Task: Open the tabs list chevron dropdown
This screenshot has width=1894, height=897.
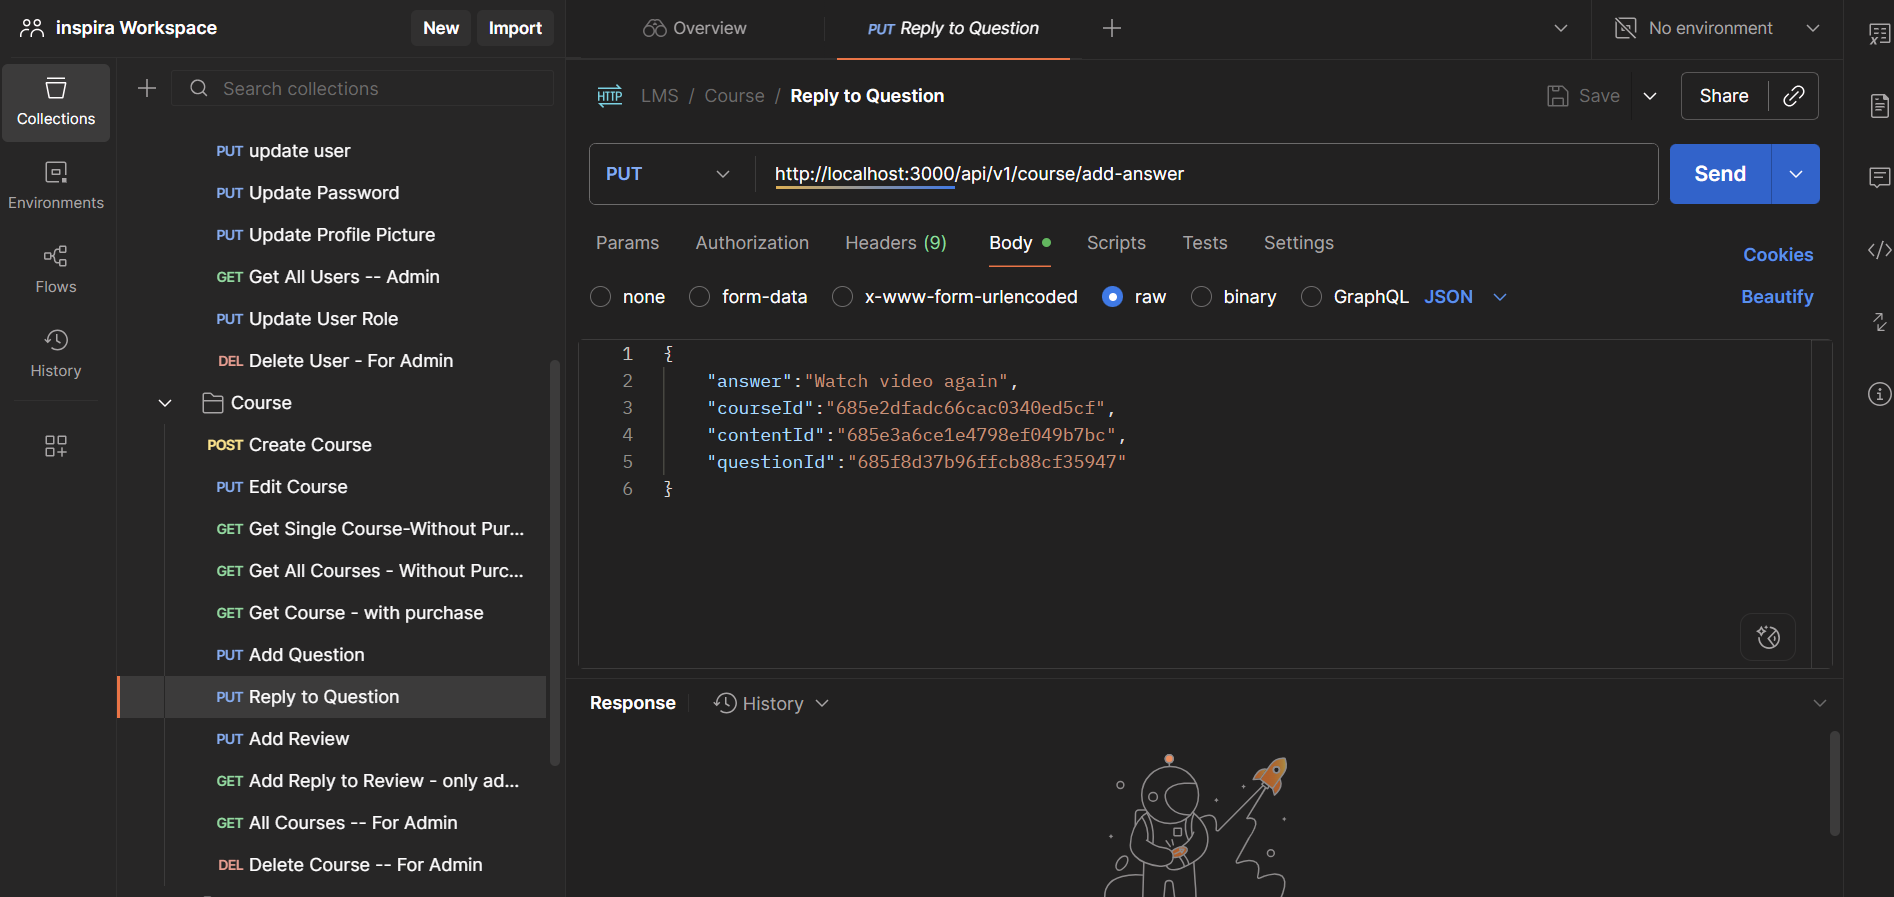Action: click(x=1561, y=28)
